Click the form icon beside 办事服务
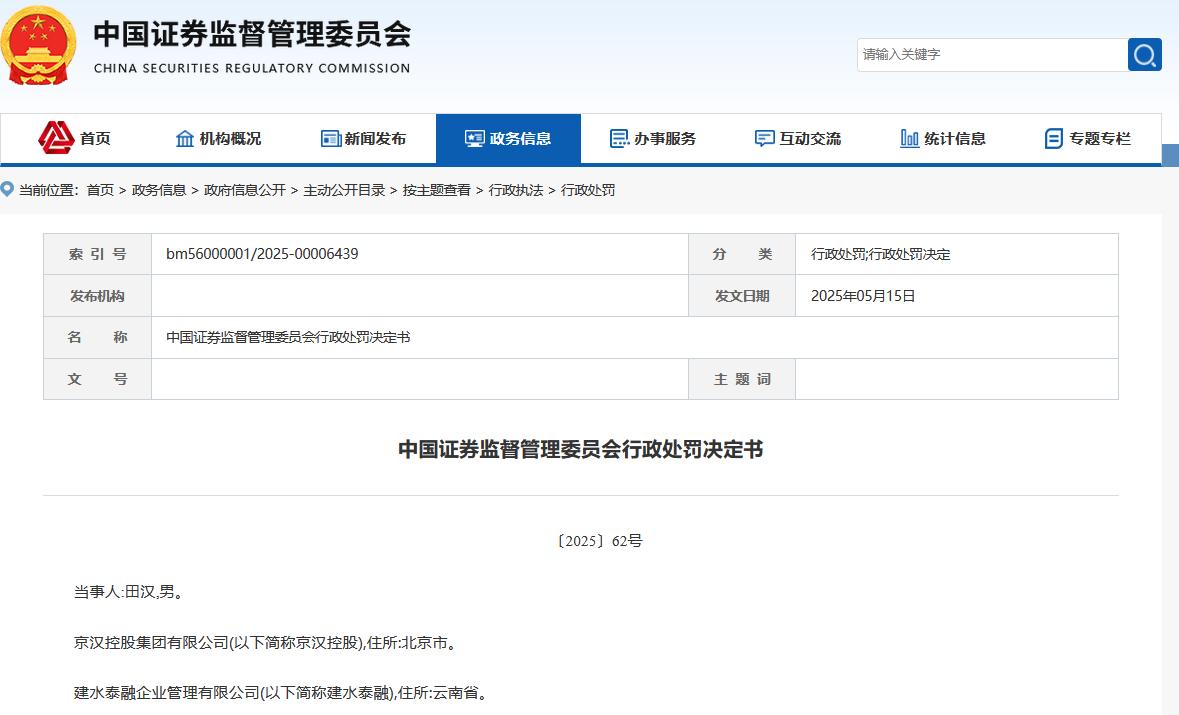Screen dimensions: 1179x715 (x=619, y=138)
